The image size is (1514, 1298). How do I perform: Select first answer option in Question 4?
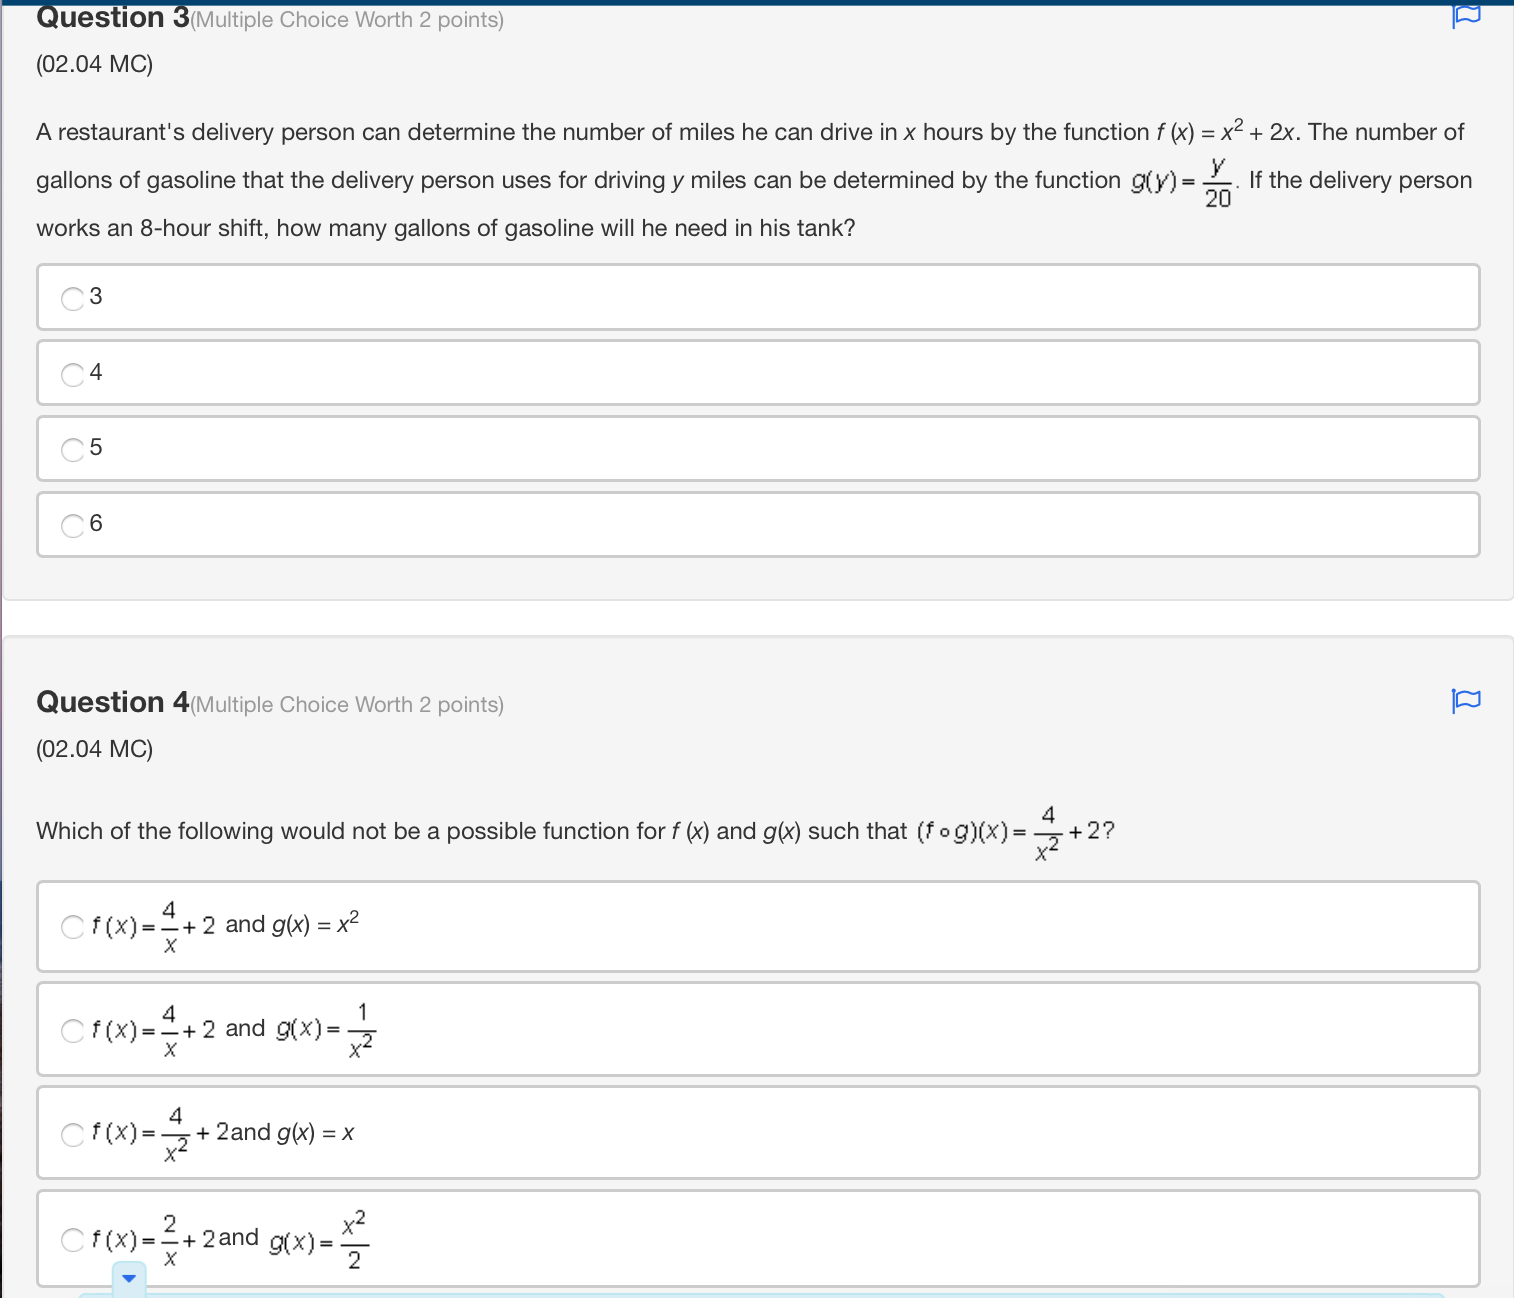tap(71, 927)
